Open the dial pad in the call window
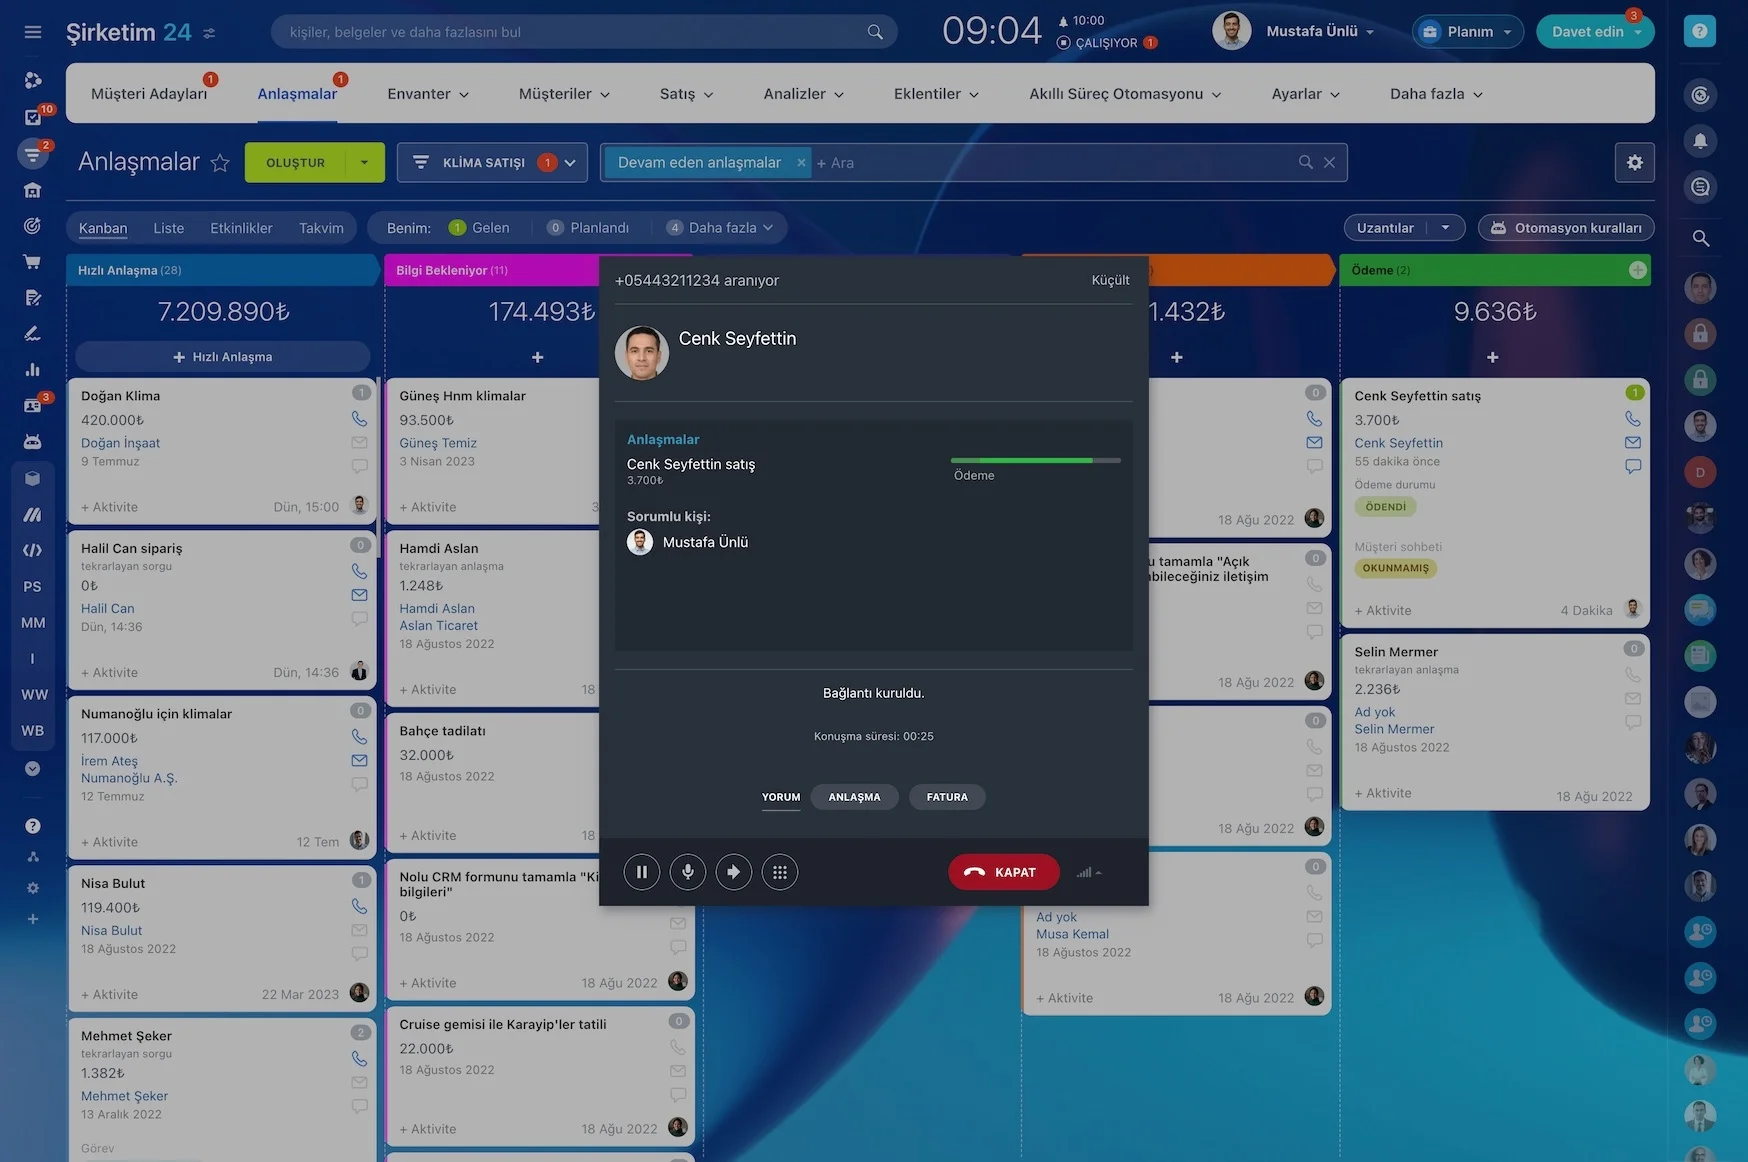Screen dimensions: 1748x1162 tap(780, 872)
